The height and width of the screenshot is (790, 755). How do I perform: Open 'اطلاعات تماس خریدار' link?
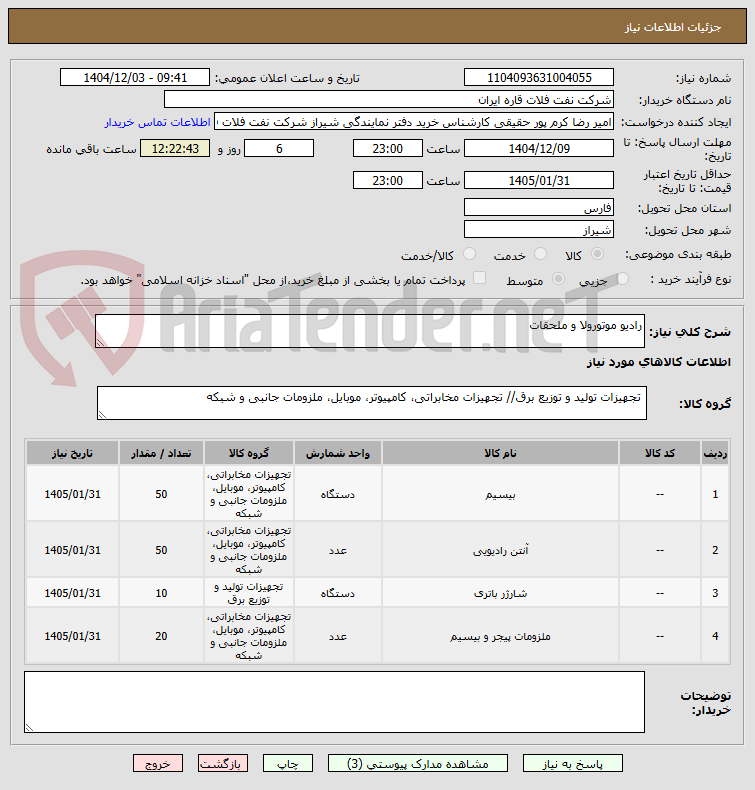[158, 122]
